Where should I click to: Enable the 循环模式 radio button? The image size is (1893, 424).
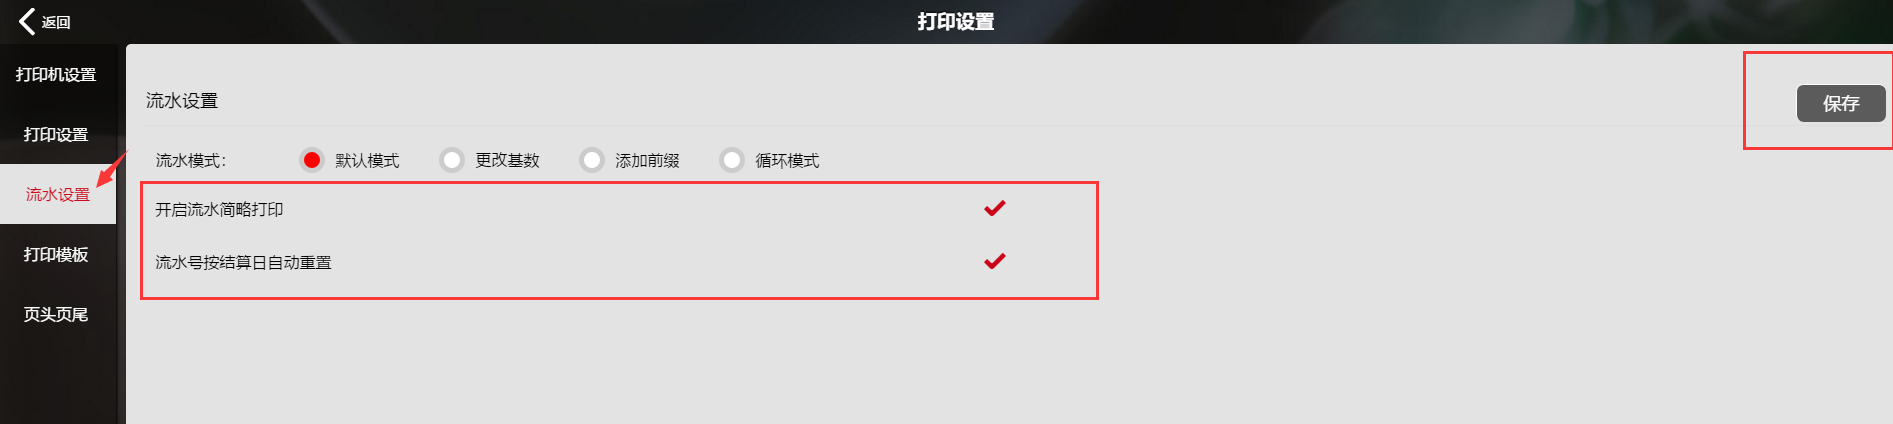tap(732, 160)
